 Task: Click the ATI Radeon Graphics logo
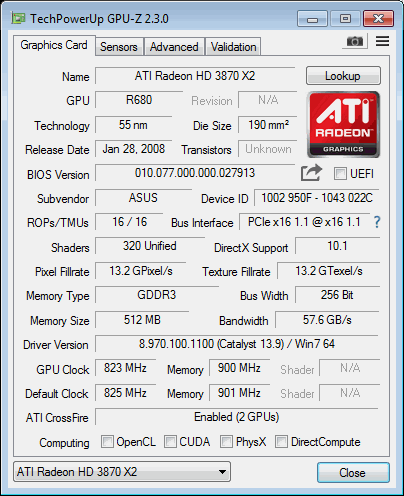click(343, 124)
